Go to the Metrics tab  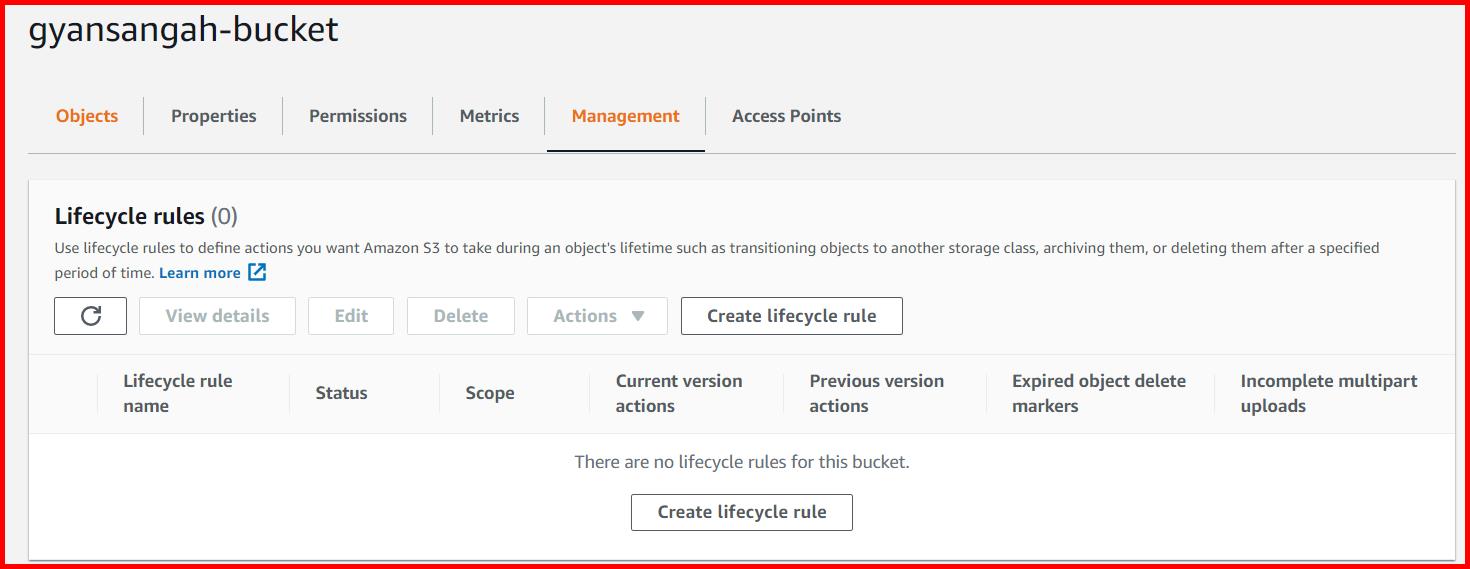pos(489,116)
